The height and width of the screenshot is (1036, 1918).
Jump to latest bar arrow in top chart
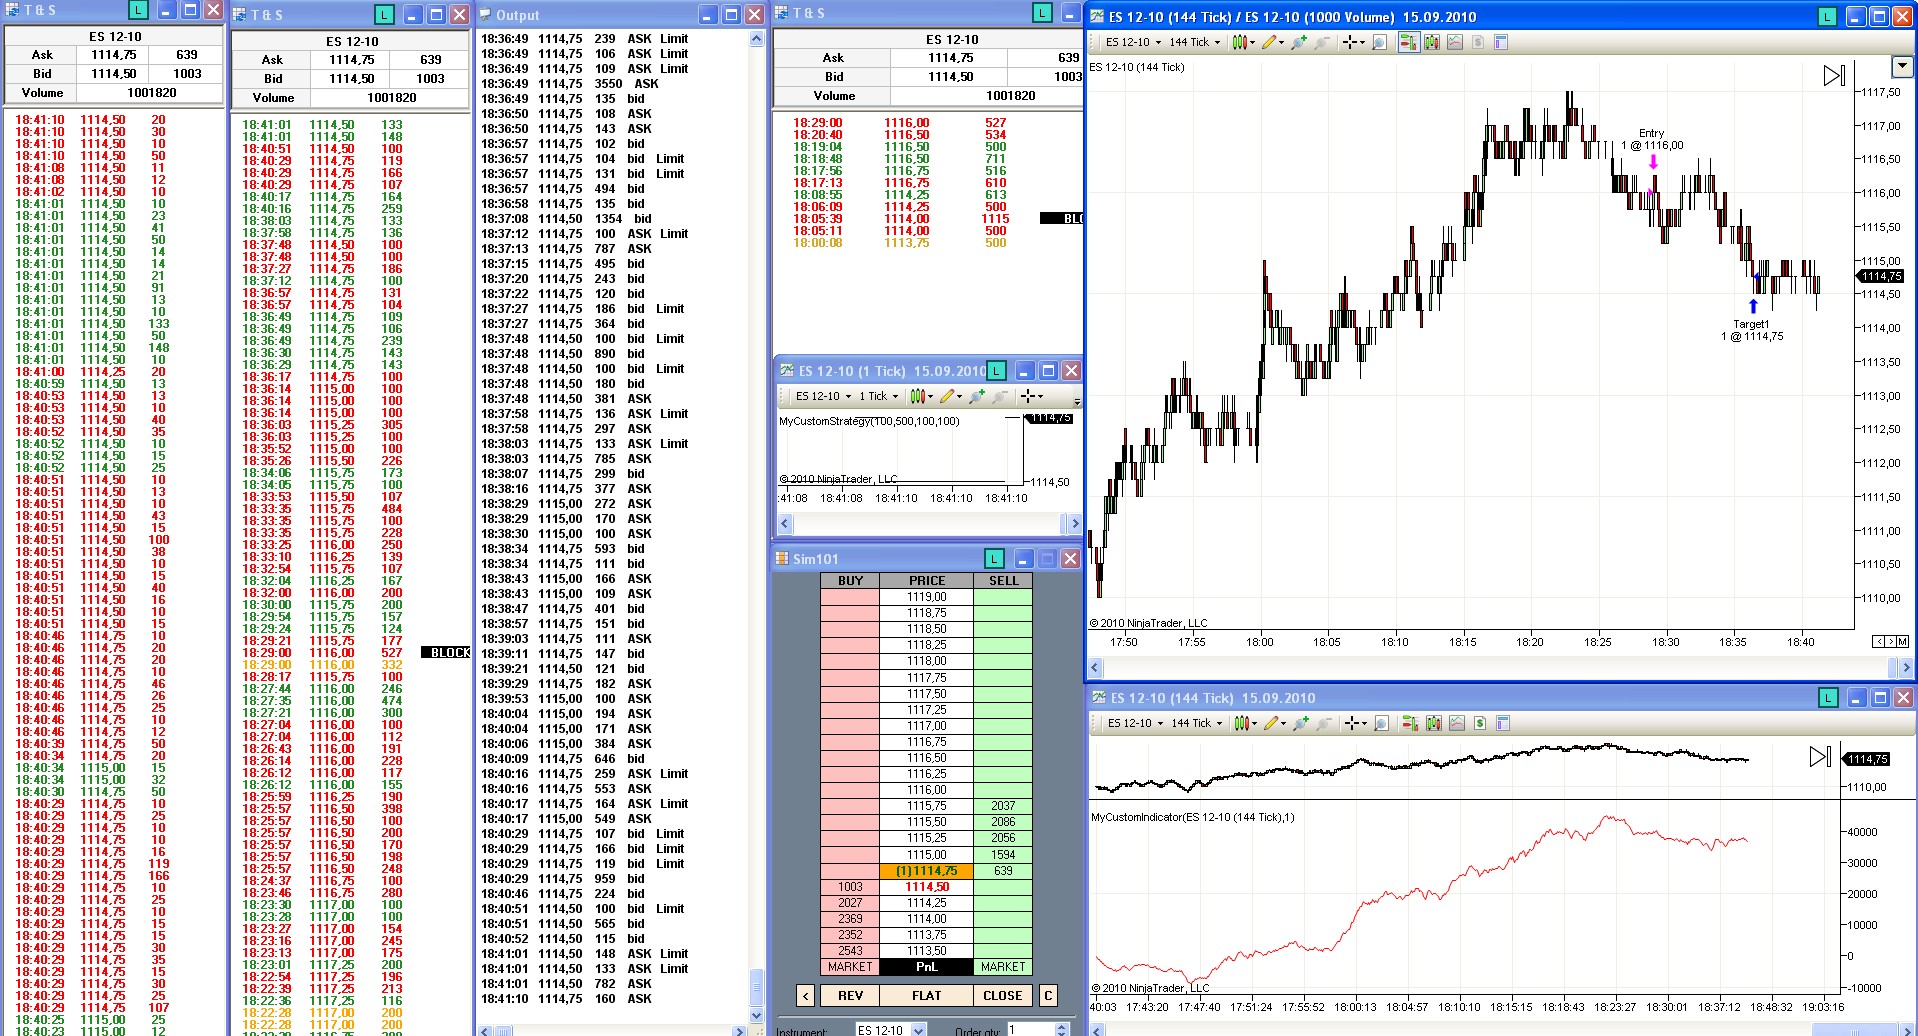tap(1834, 76)
